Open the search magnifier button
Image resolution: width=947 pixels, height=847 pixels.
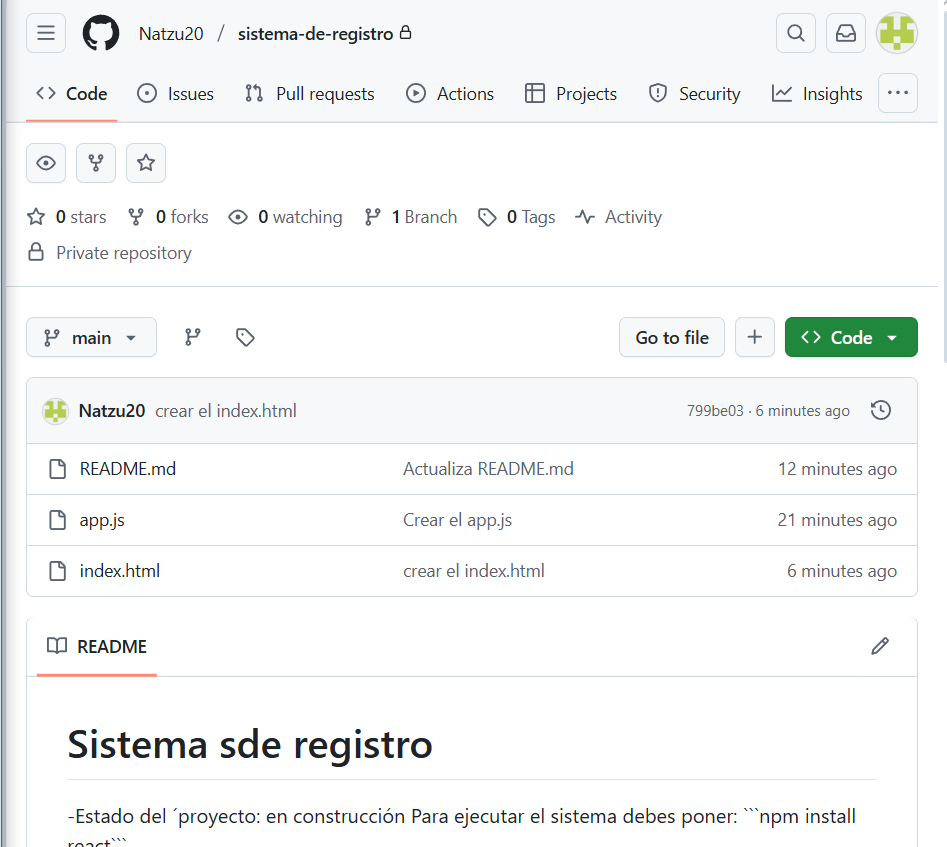point(796,33)
